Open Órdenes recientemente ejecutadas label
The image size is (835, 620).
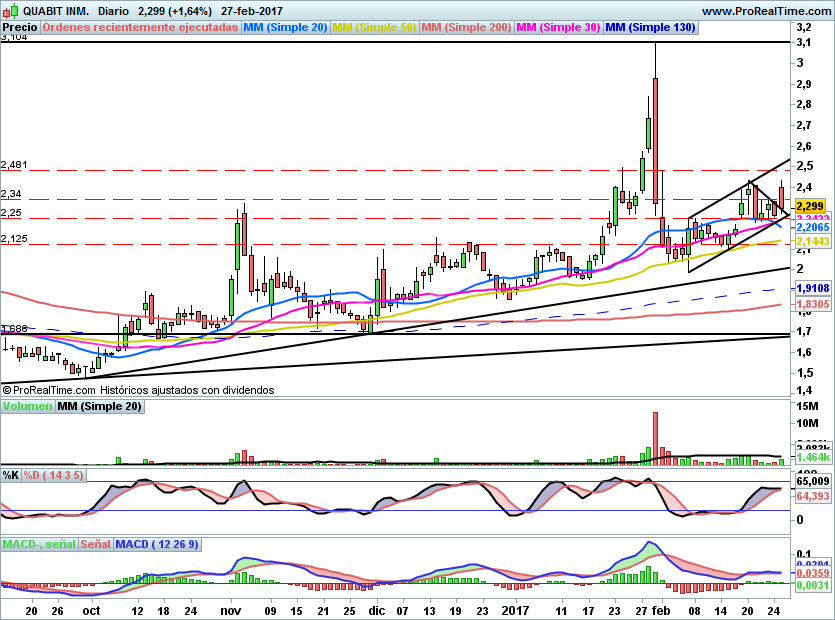[x=140, y=27]
